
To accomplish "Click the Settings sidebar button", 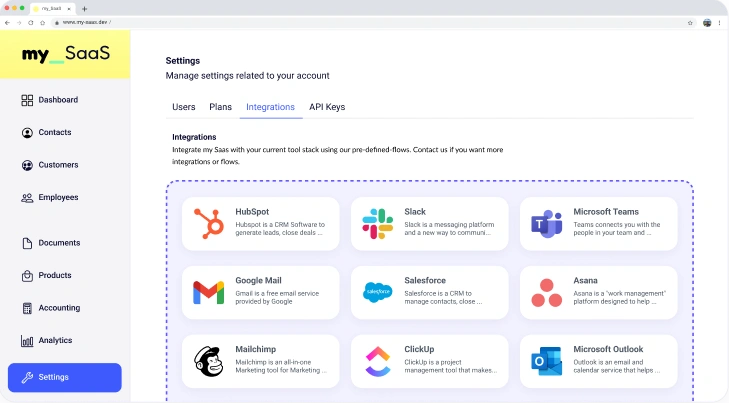I will click(64, 377).
